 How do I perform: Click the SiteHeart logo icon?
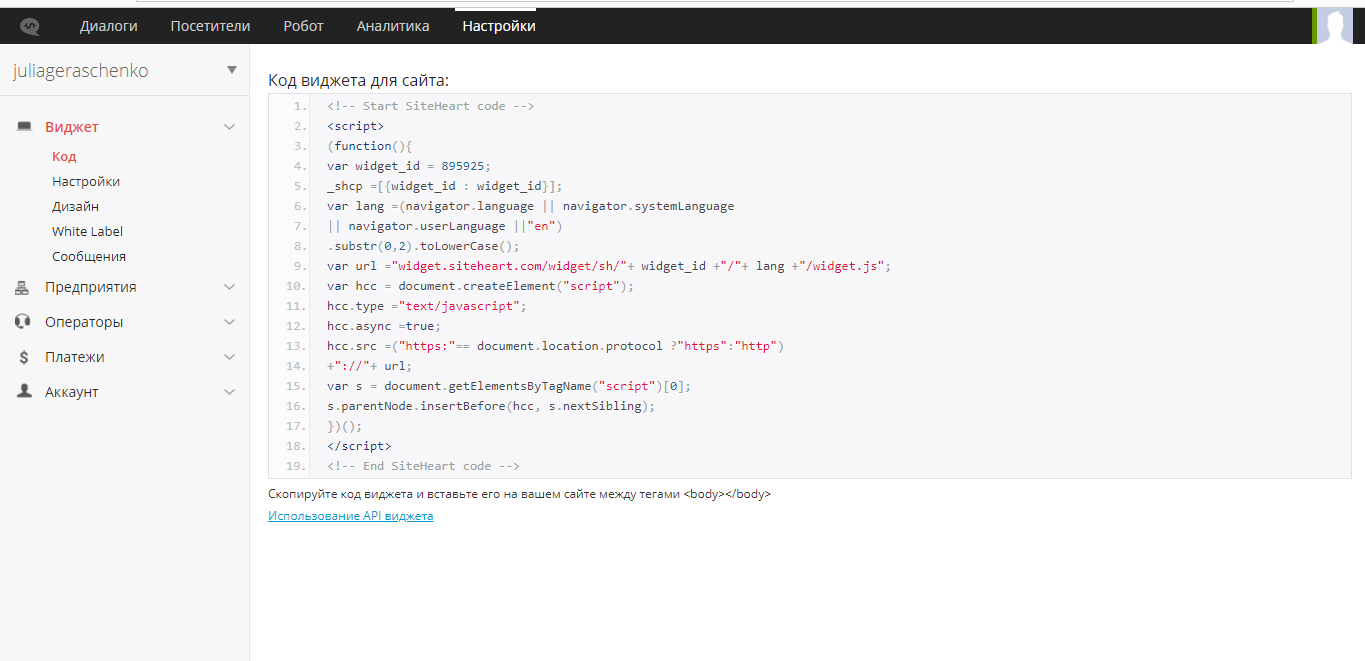pyautogui.click(x=30, y=26)
